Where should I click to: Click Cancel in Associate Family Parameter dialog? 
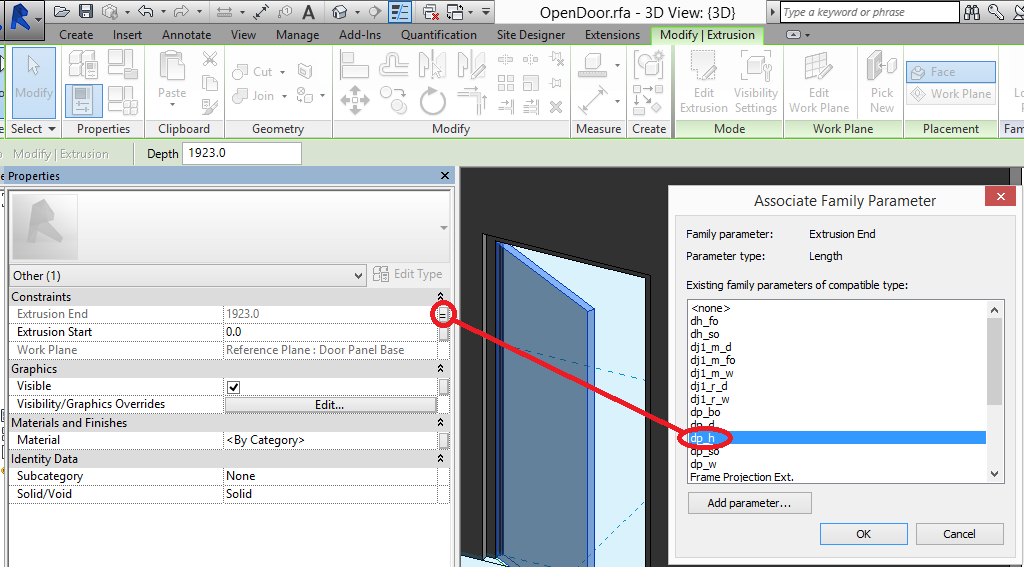coord(959,534)
